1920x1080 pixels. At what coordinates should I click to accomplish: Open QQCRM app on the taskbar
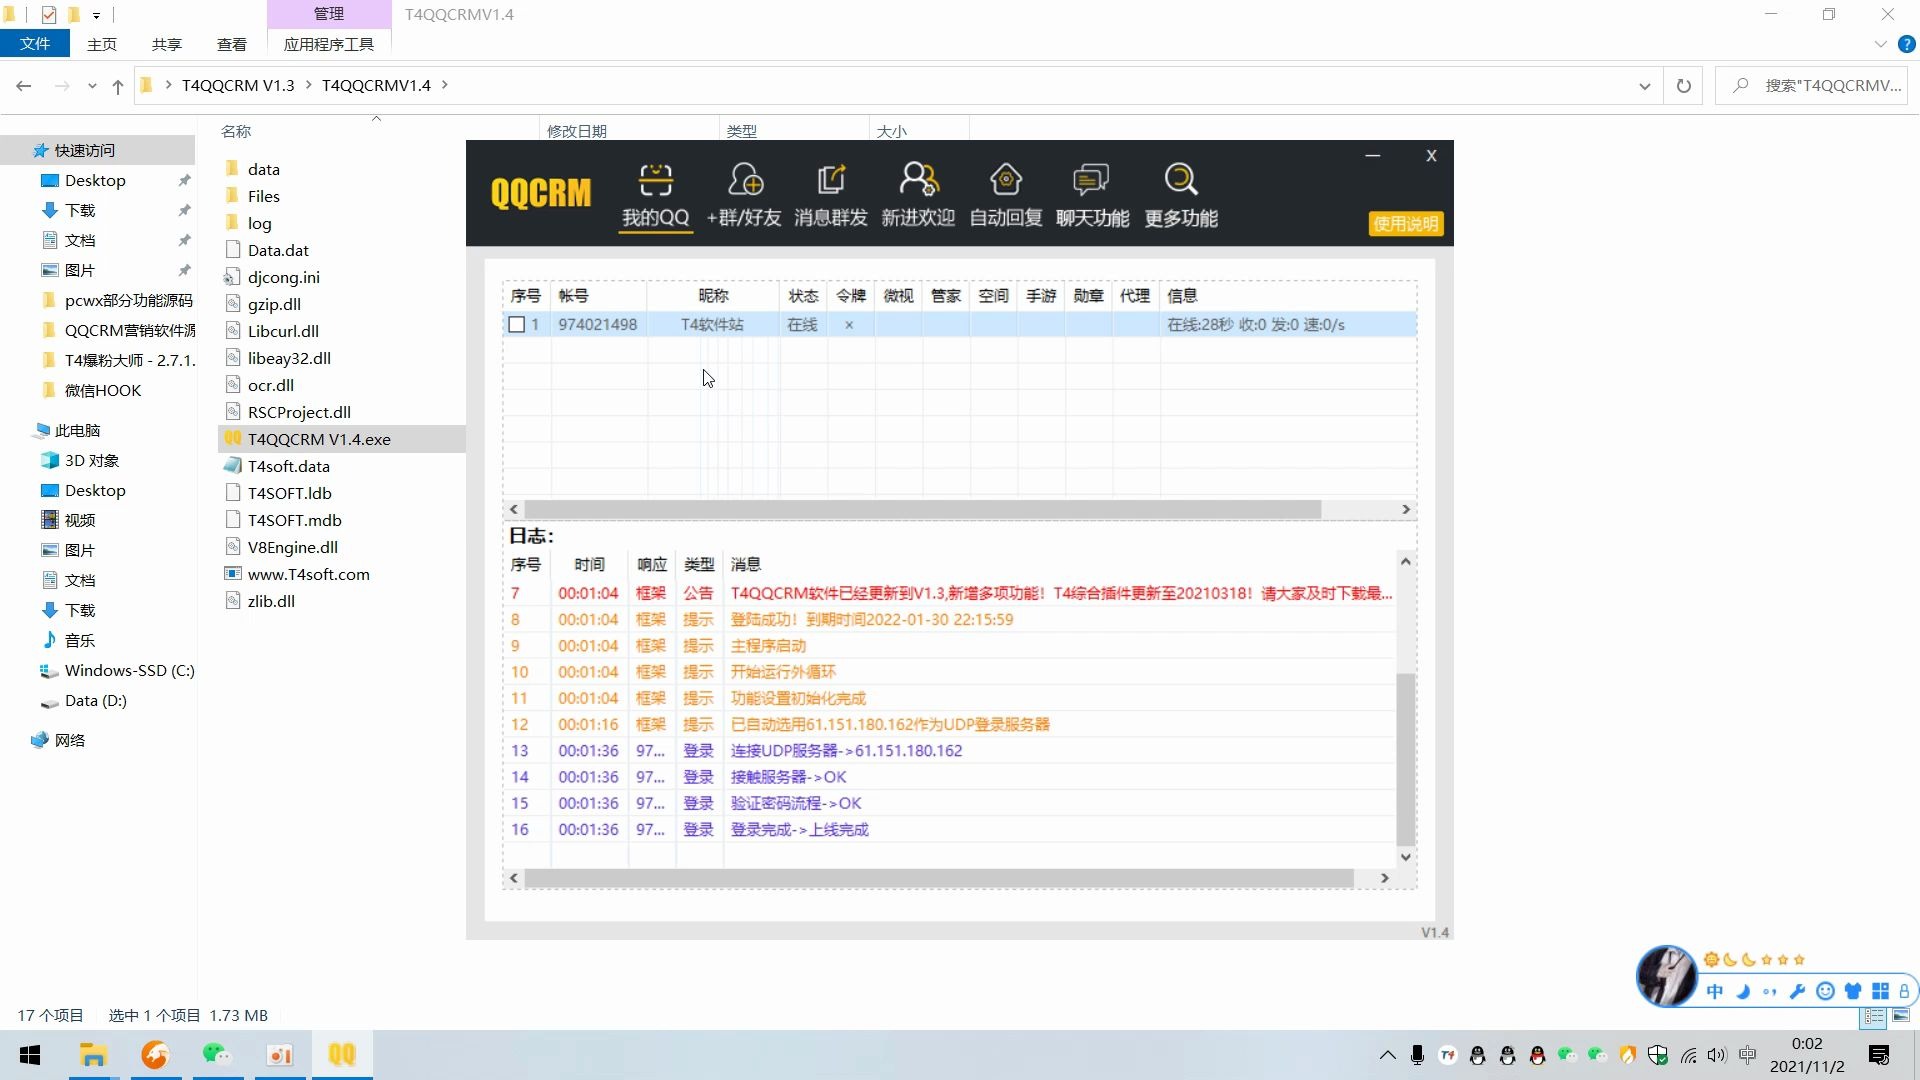tap(342, 1055)
